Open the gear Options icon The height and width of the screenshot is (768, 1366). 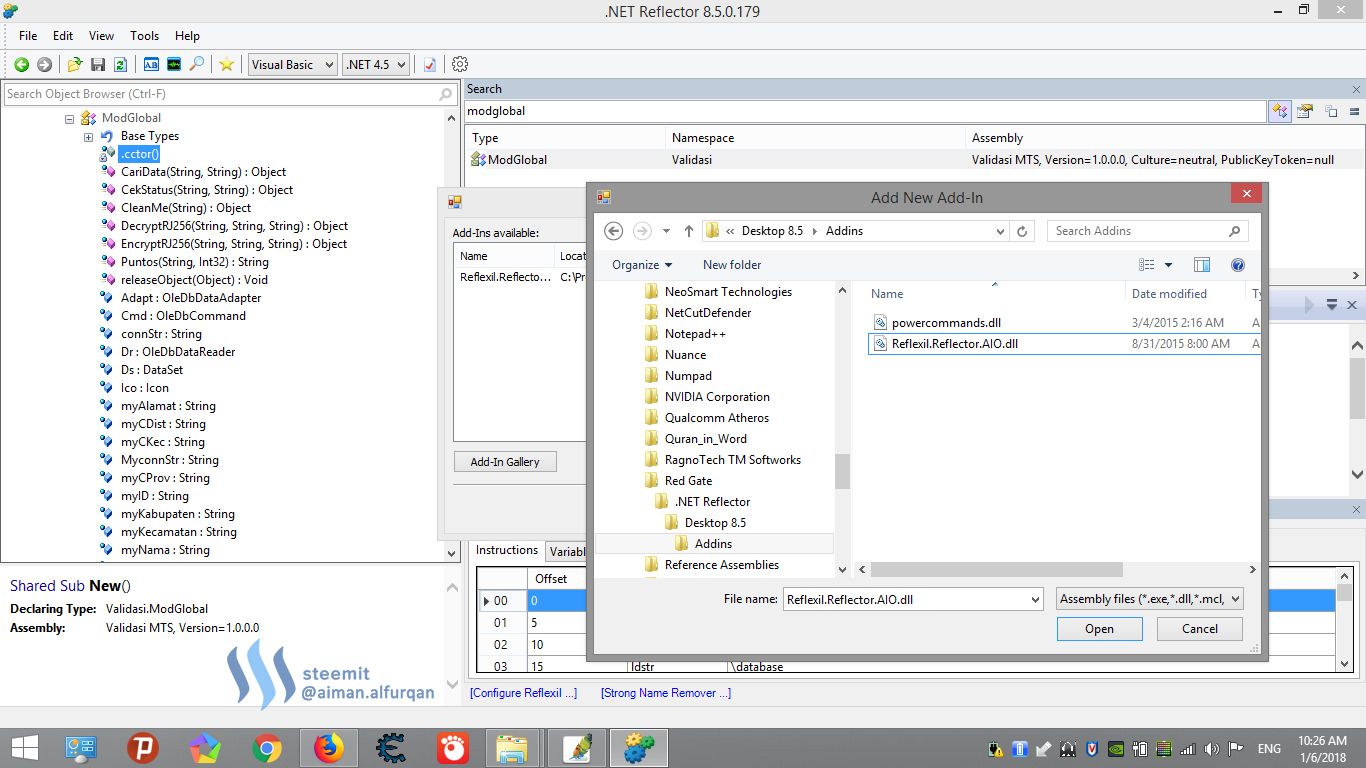click(460, 64)
